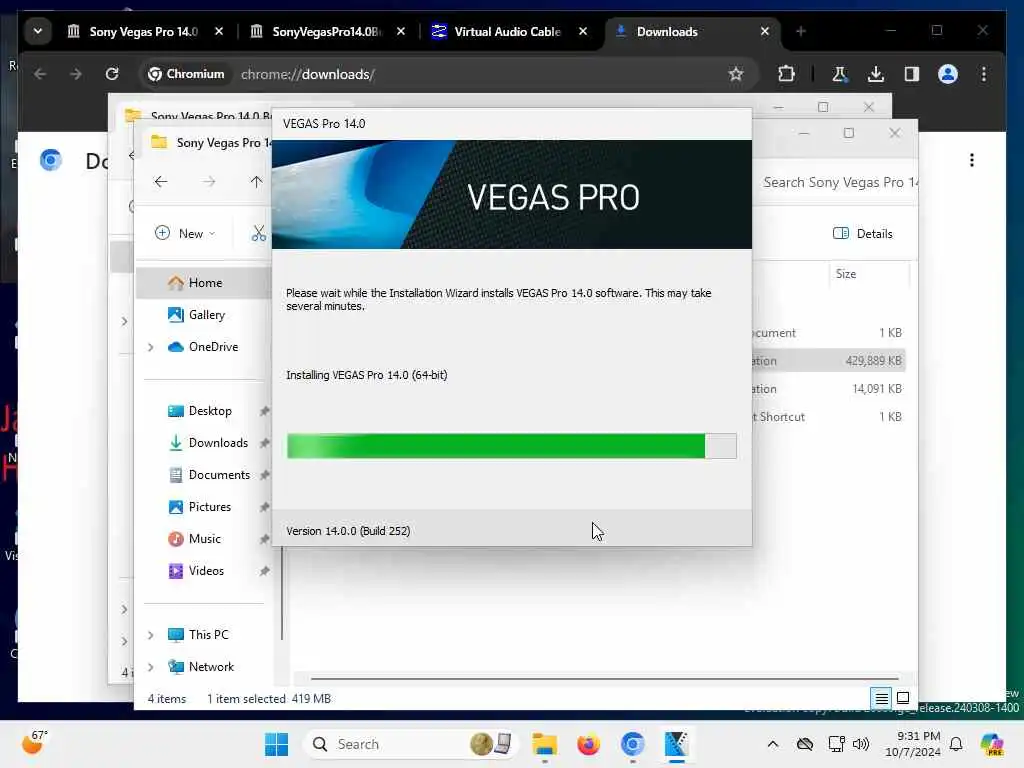The image size is (1024, 768).
Task: Go forward in Chromium browser
Action: click(x=76, y=74)
